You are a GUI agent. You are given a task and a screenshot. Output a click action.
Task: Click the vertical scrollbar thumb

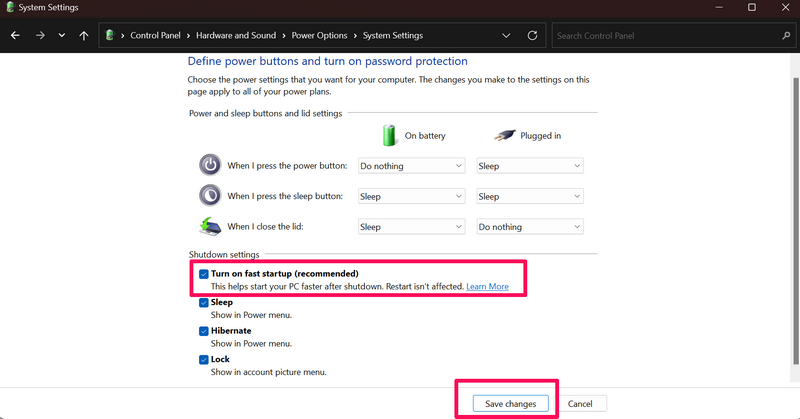click(x=796, y=220)
